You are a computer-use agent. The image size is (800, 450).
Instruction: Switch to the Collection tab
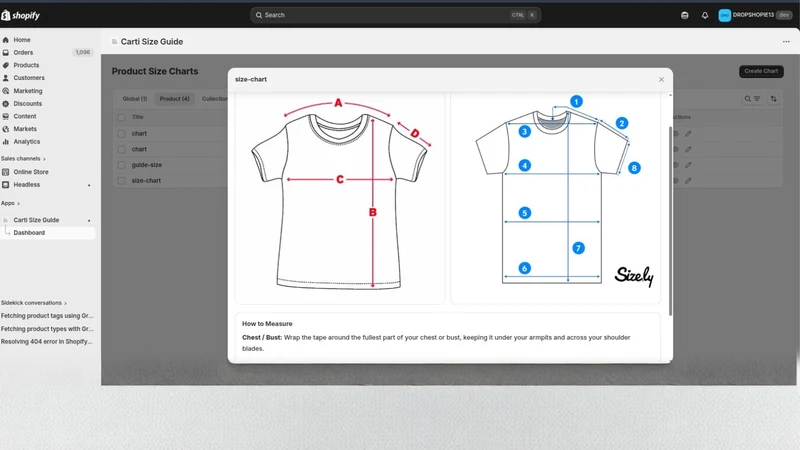pos(214,99)
